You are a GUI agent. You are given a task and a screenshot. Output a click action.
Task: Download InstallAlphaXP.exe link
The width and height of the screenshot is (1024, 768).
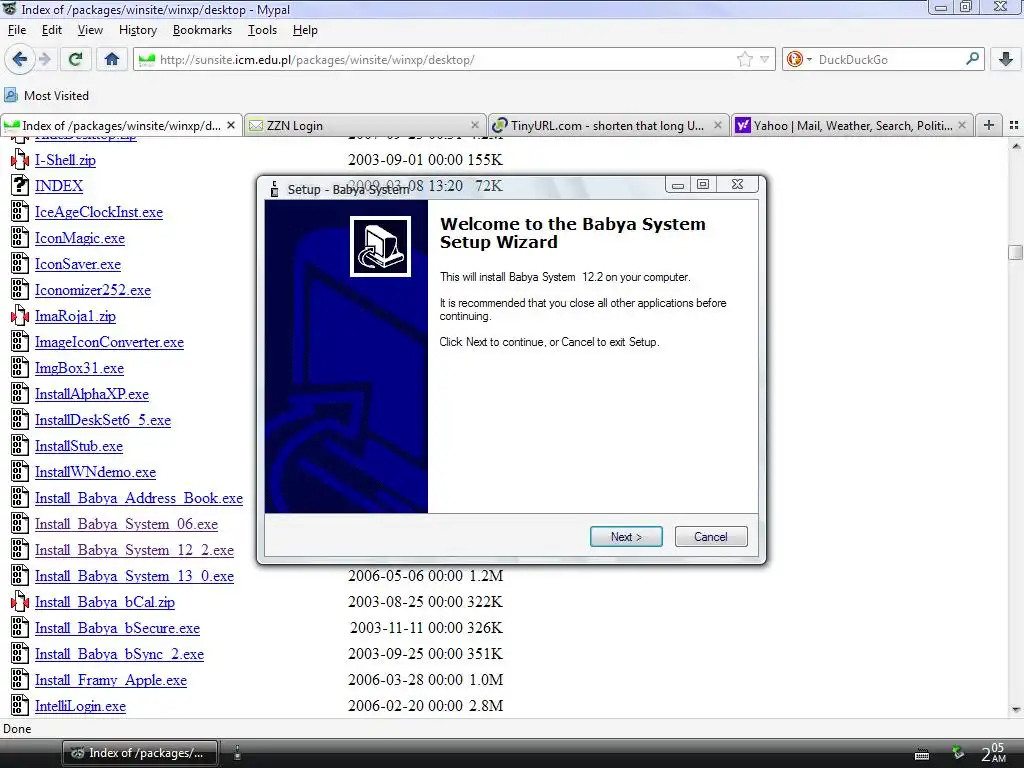click(92, 394)
